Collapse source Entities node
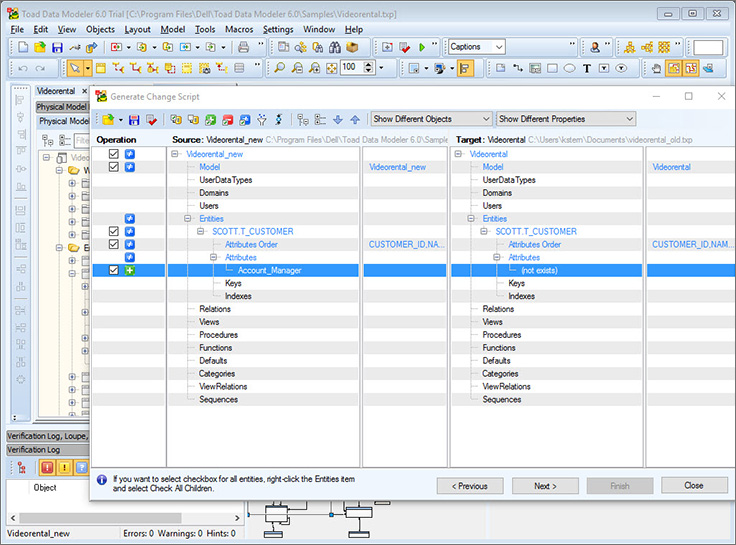 (x=188, y=218)
